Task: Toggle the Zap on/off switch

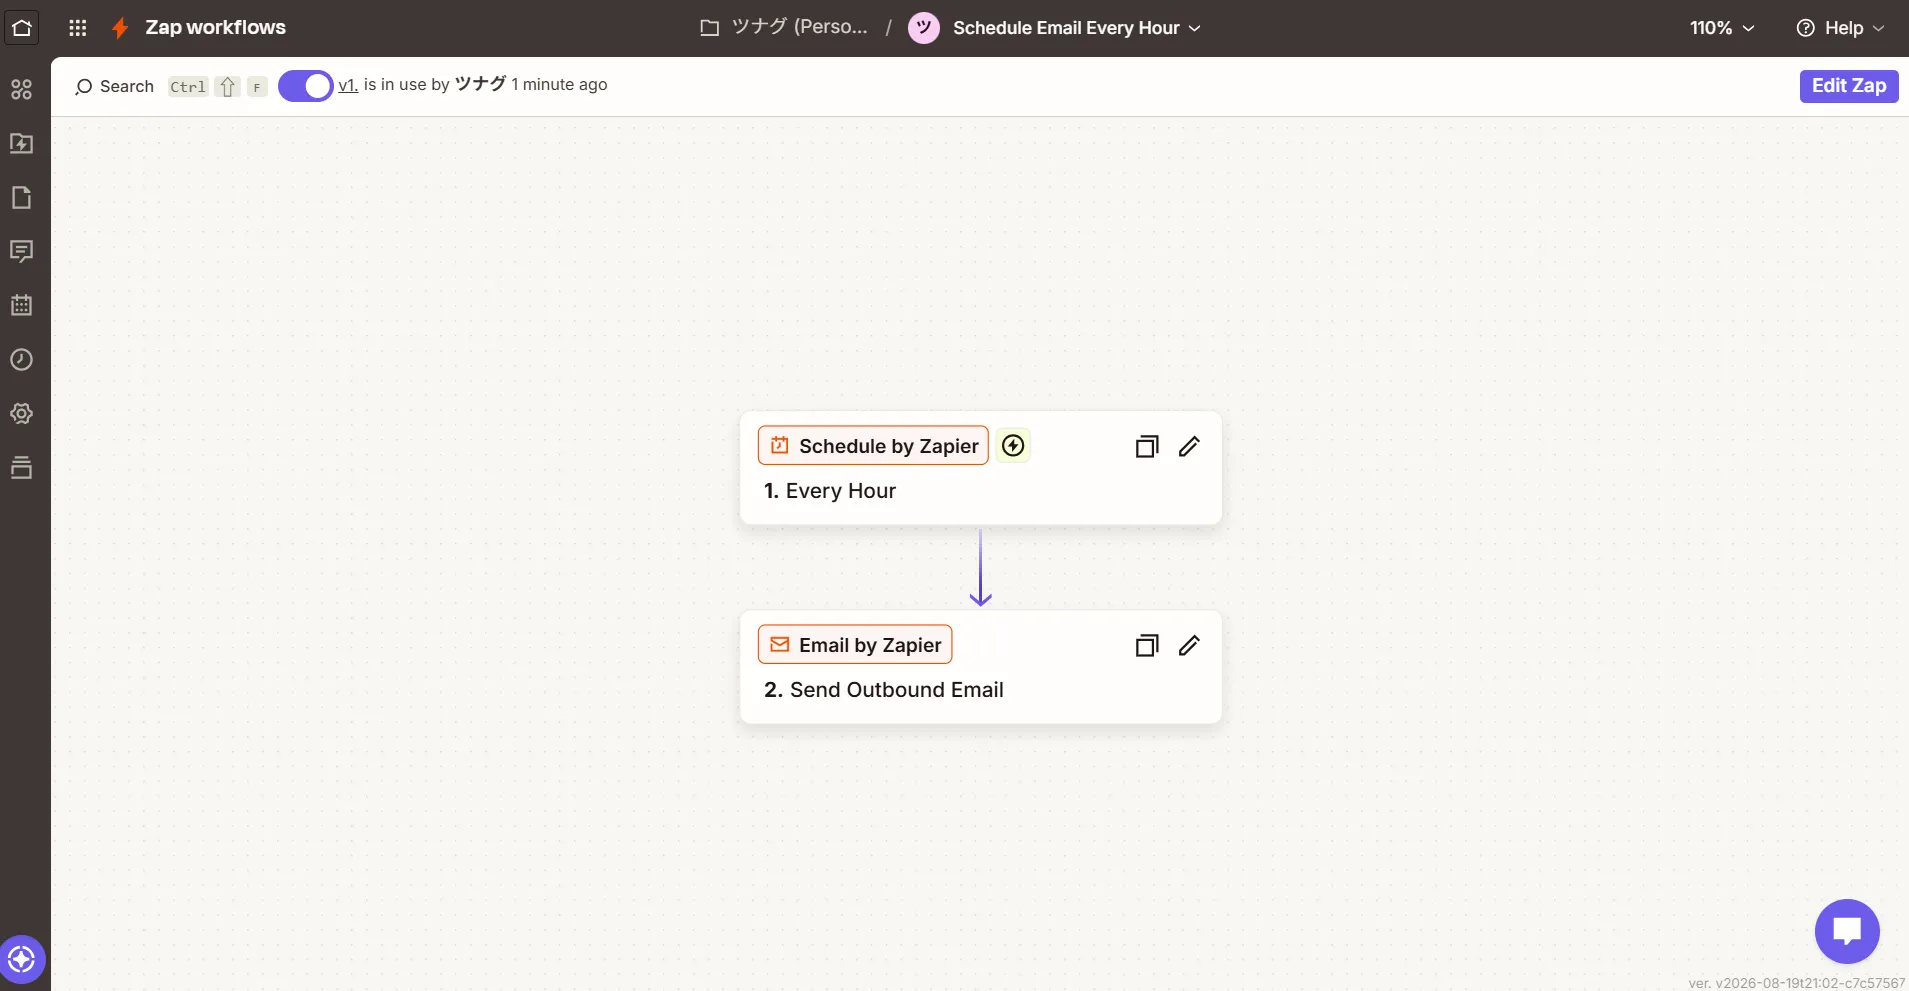Action: coord(305,86)
